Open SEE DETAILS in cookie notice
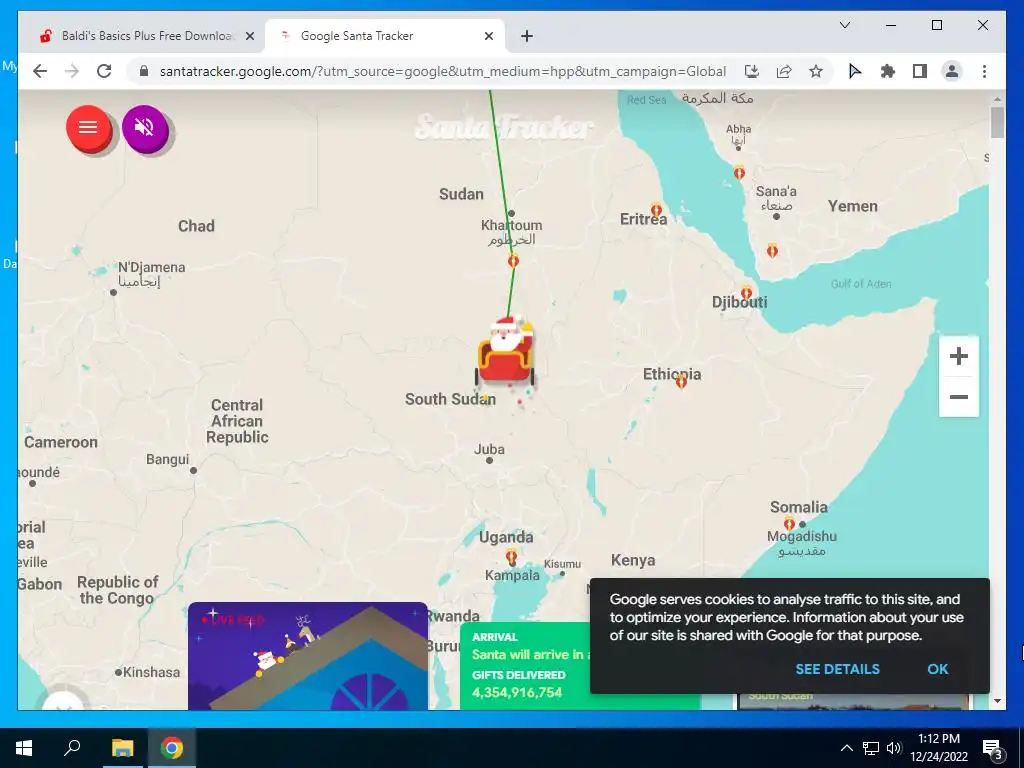This screenshot has height=768, width=1024. coord(837,669)
